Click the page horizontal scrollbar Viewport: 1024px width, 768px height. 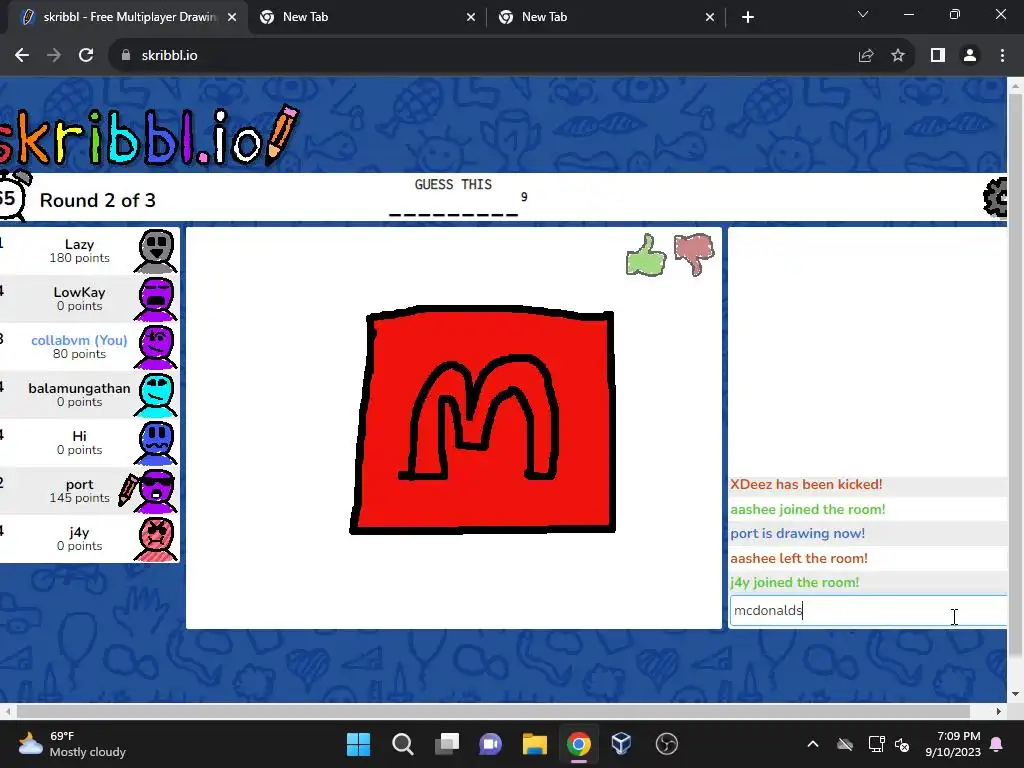tap(493, 711)
